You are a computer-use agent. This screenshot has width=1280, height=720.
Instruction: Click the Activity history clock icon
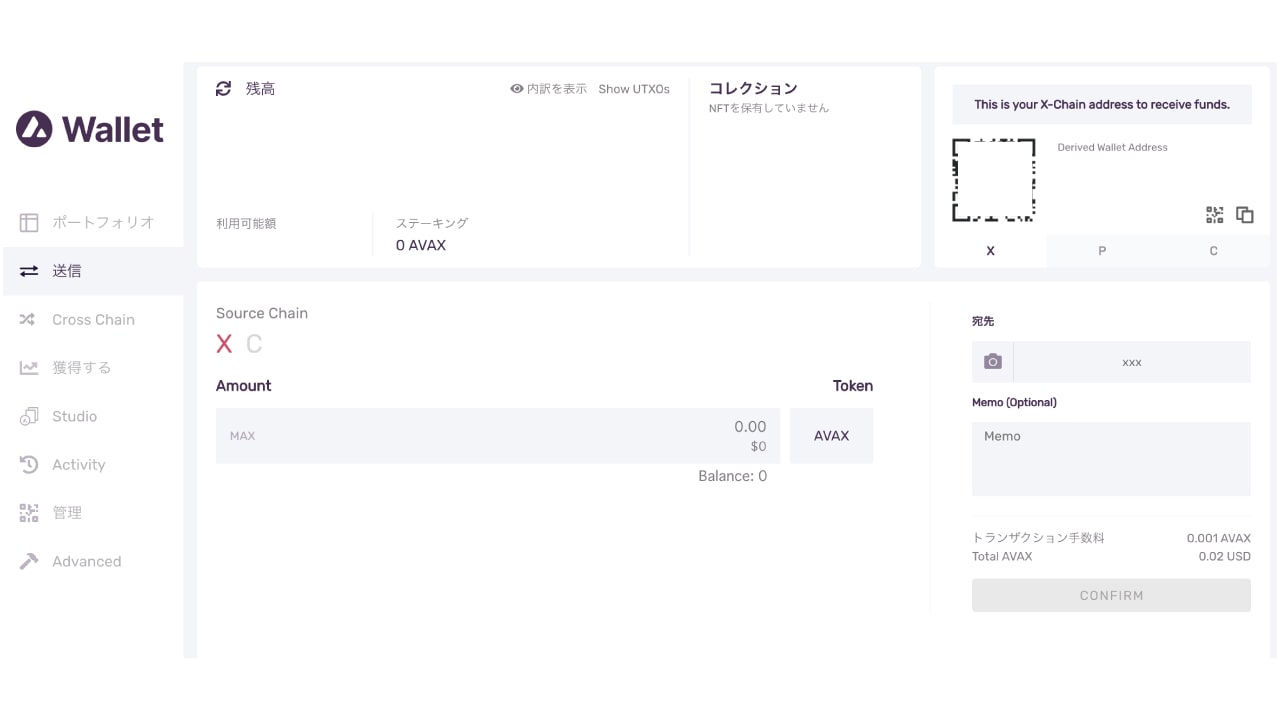click(x=29, y=465)
